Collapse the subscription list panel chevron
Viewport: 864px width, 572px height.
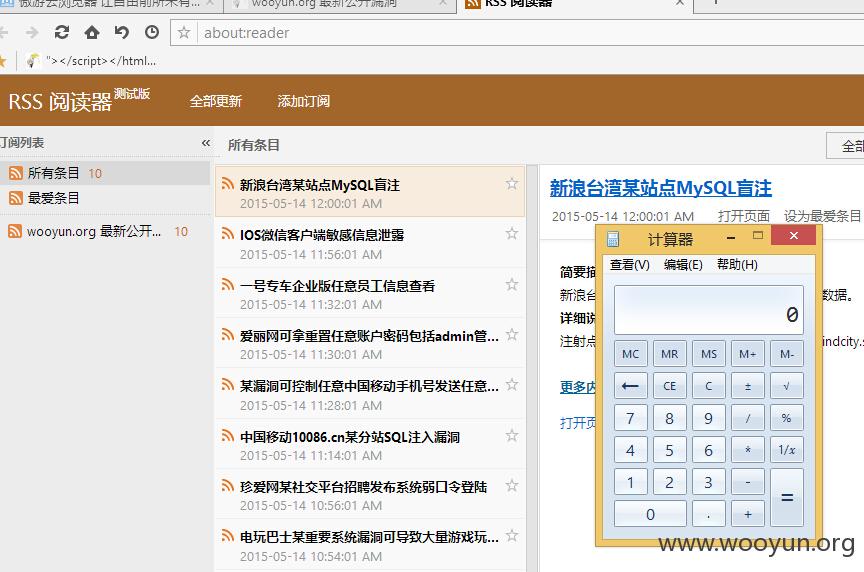[x=206, y=143]
